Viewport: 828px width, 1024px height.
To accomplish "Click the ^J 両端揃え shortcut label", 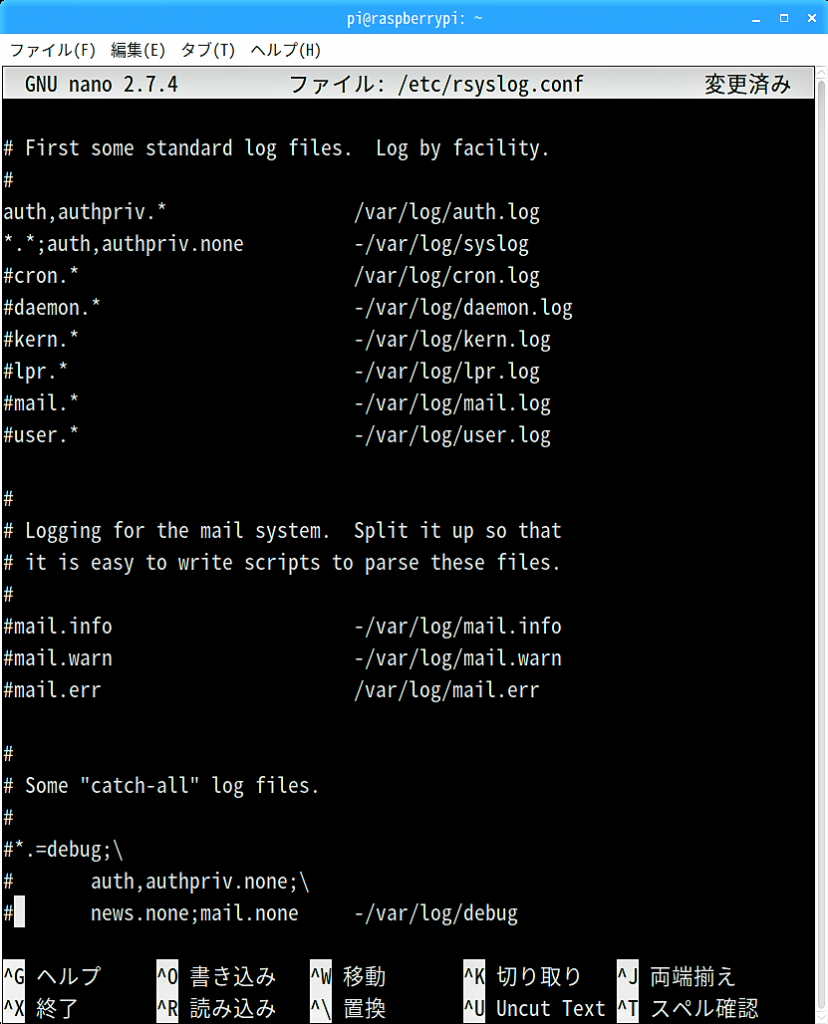I will (677, 976).
